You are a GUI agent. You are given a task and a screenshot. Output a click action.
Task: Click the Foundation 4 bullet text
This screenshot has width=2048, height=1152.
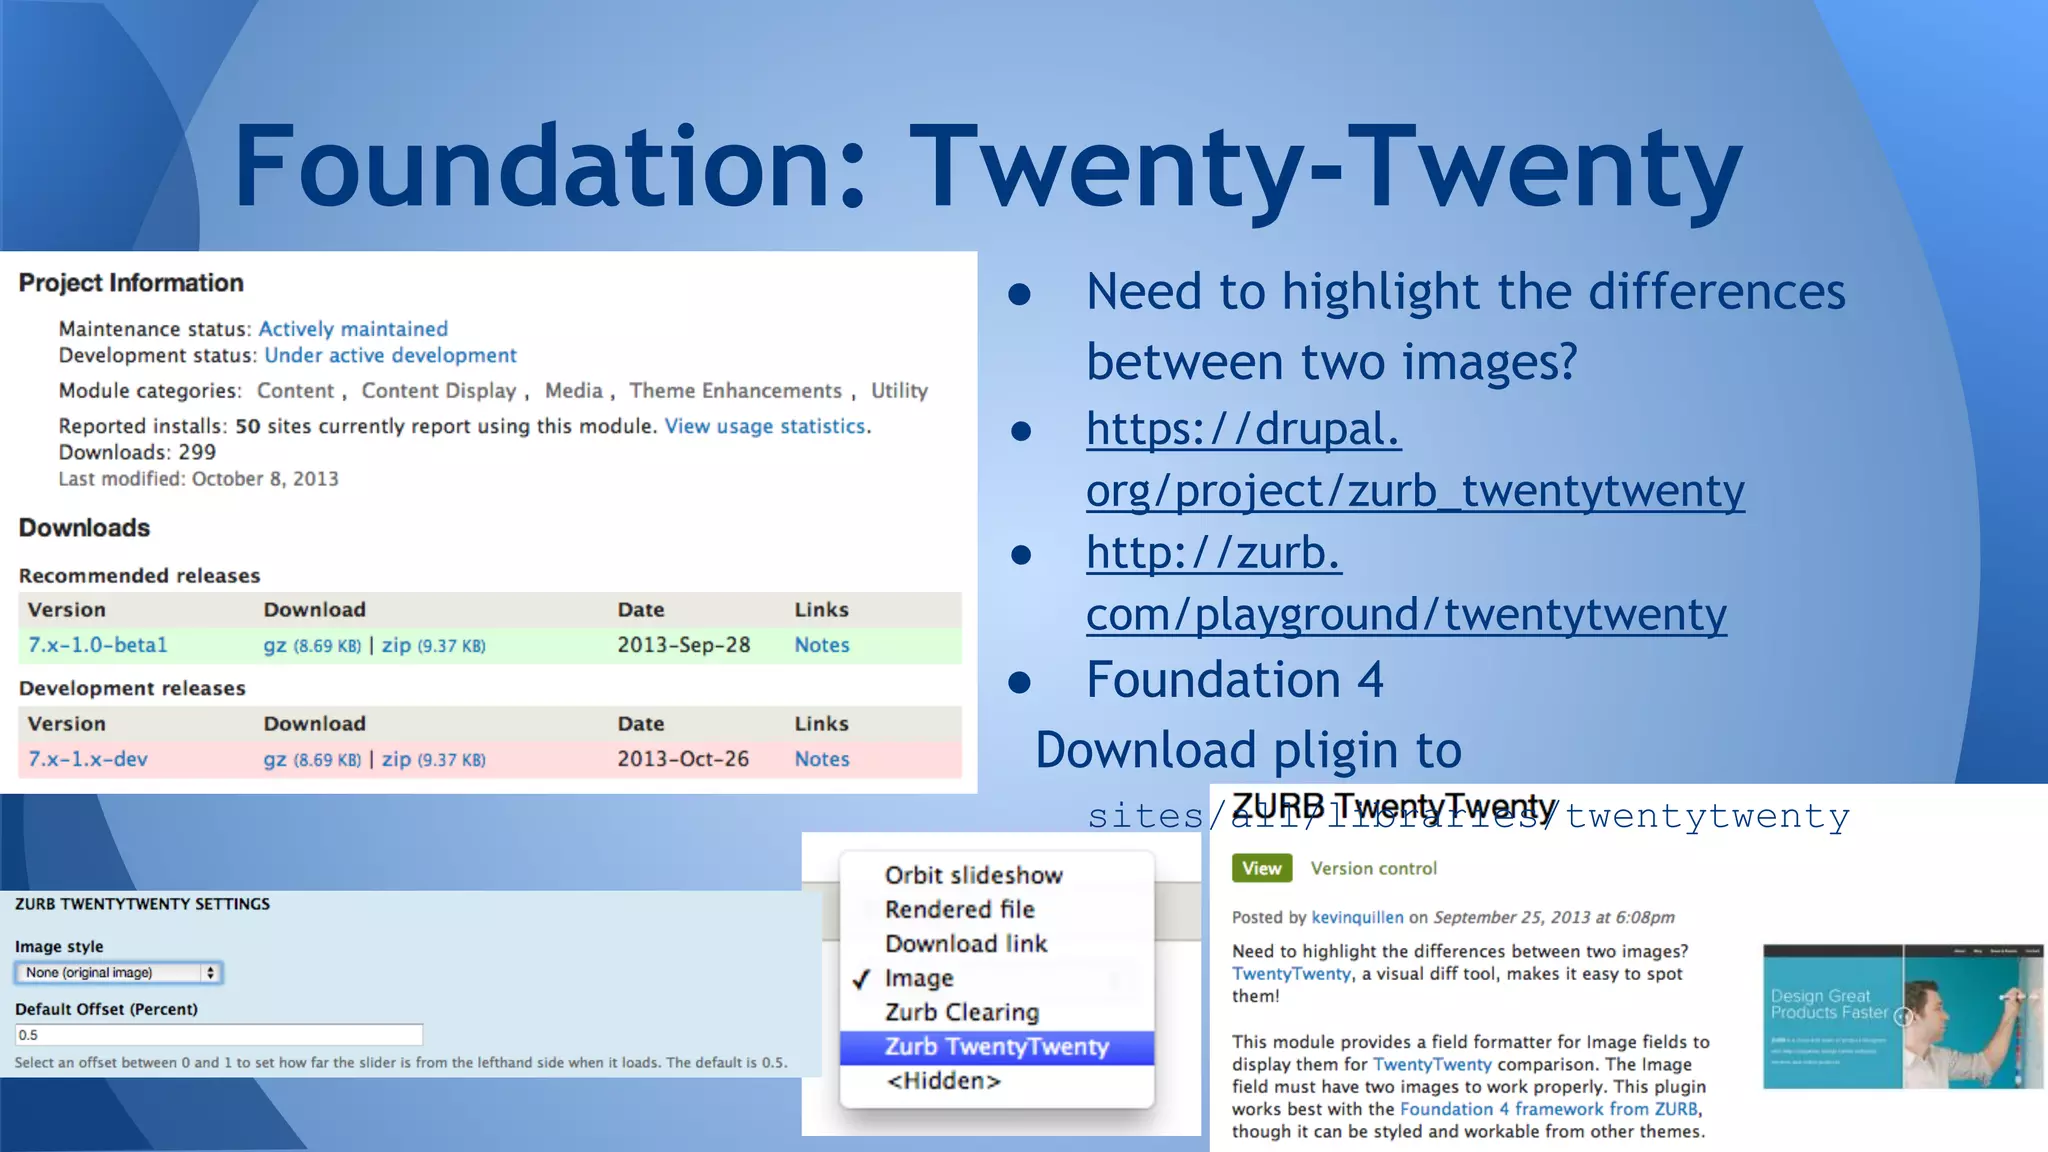(1235, 680)
